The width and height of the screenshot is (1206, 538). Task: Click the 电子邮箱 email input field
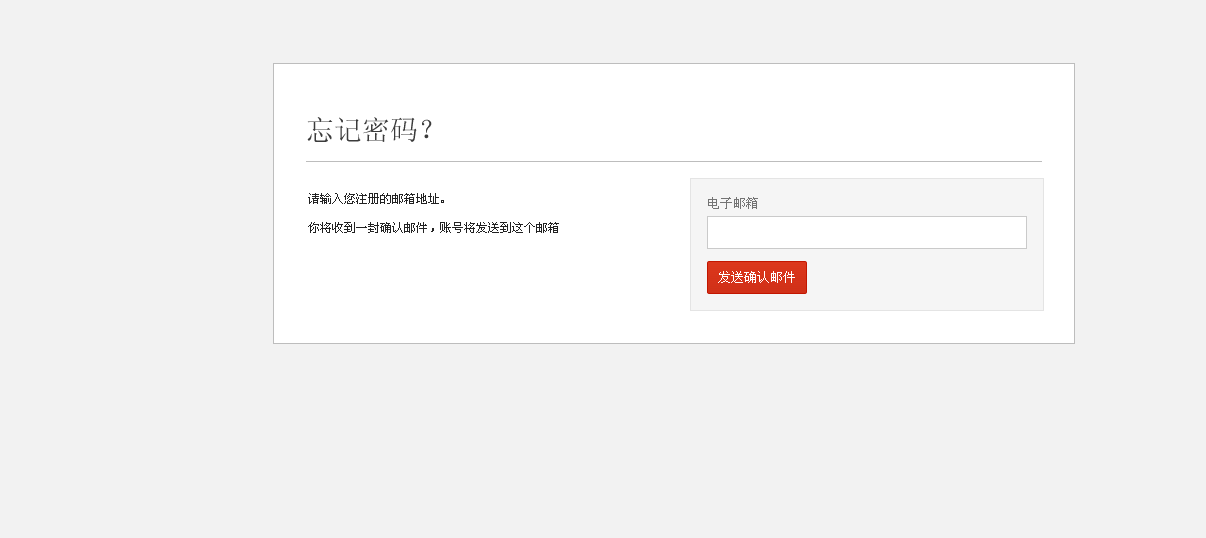click(866, 232)
